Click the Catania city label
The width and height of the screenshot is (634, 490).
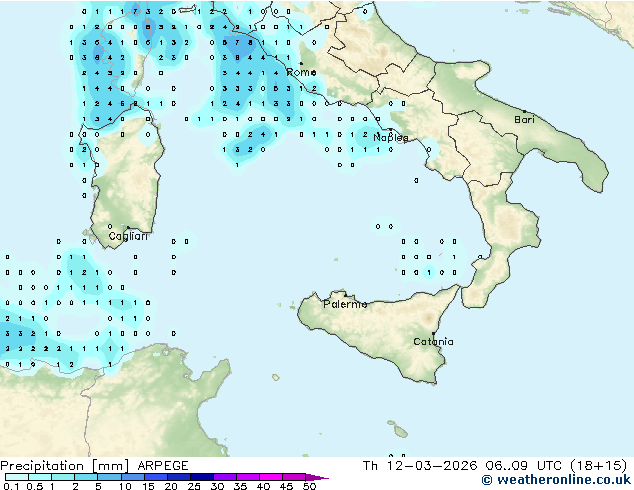[433, 342]
